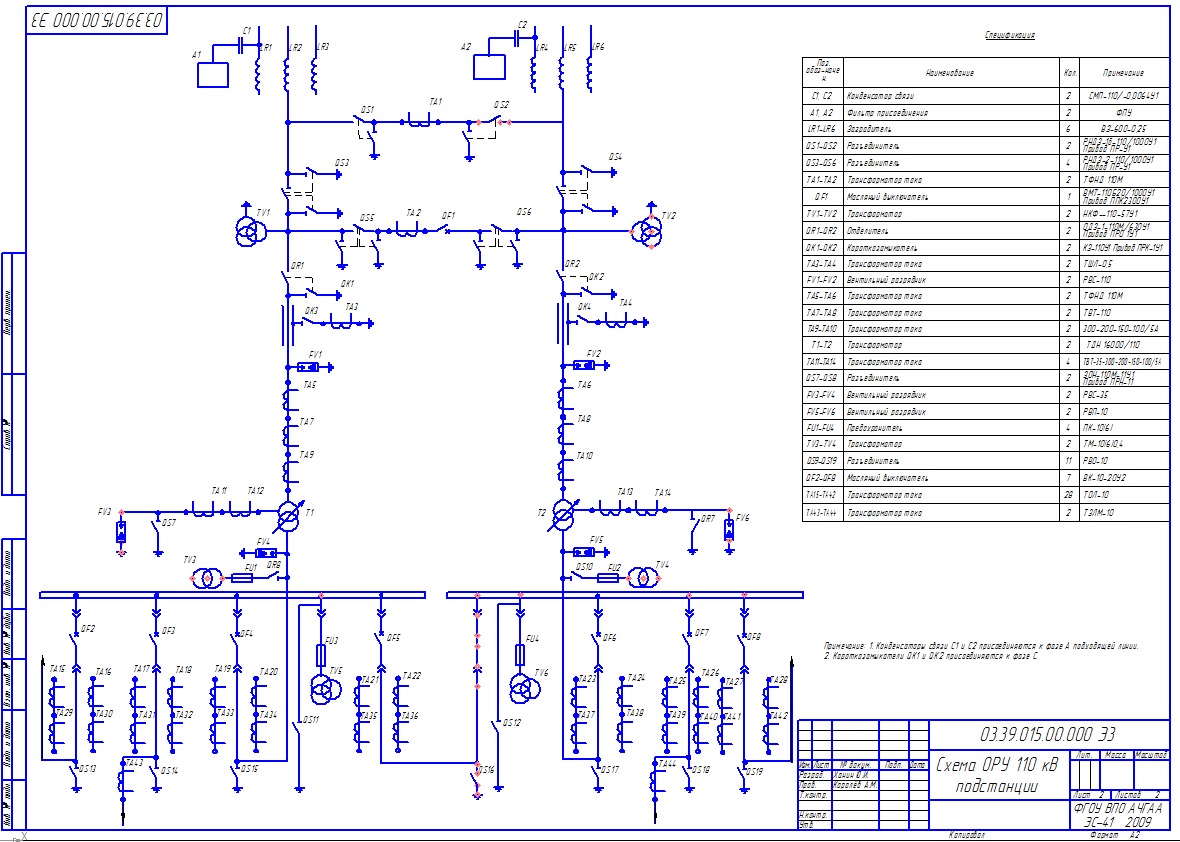
Task: Click the 'T1-T2' designation cell
Action: pyautogui.click(x=821, y=345)
